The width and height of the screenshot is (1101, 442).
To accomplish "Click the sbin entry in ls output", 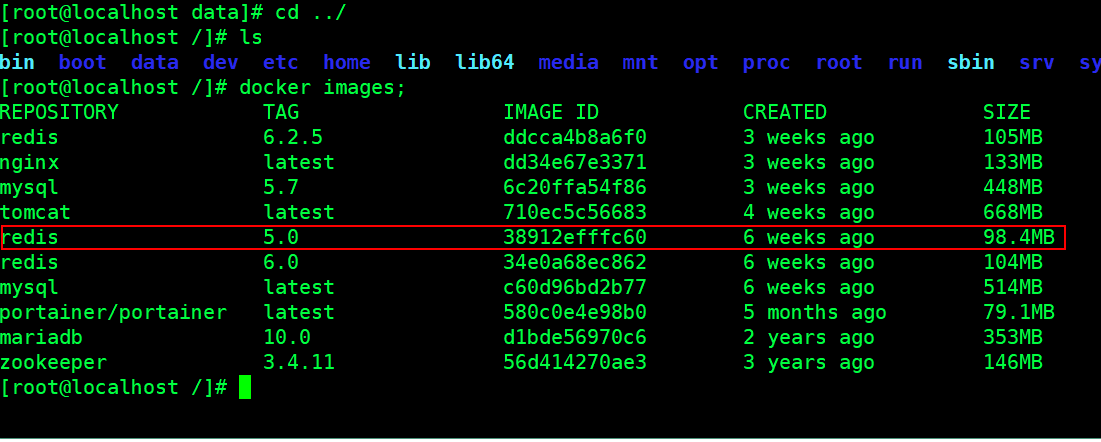I will [971, 63].
